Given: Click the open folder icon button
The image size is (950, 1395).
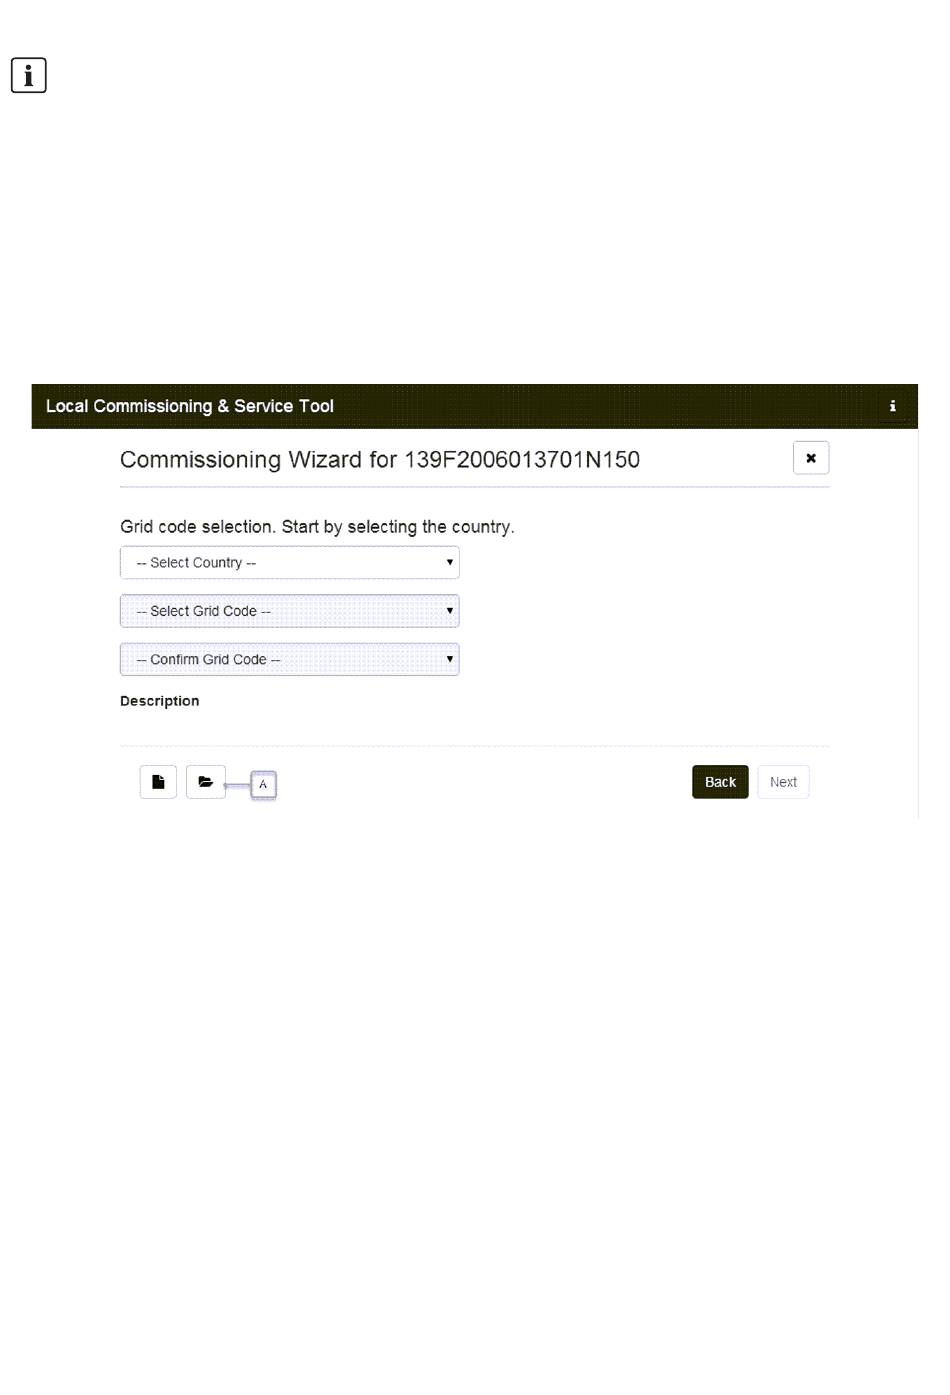Looking at the screenshot, I should 206,782.
